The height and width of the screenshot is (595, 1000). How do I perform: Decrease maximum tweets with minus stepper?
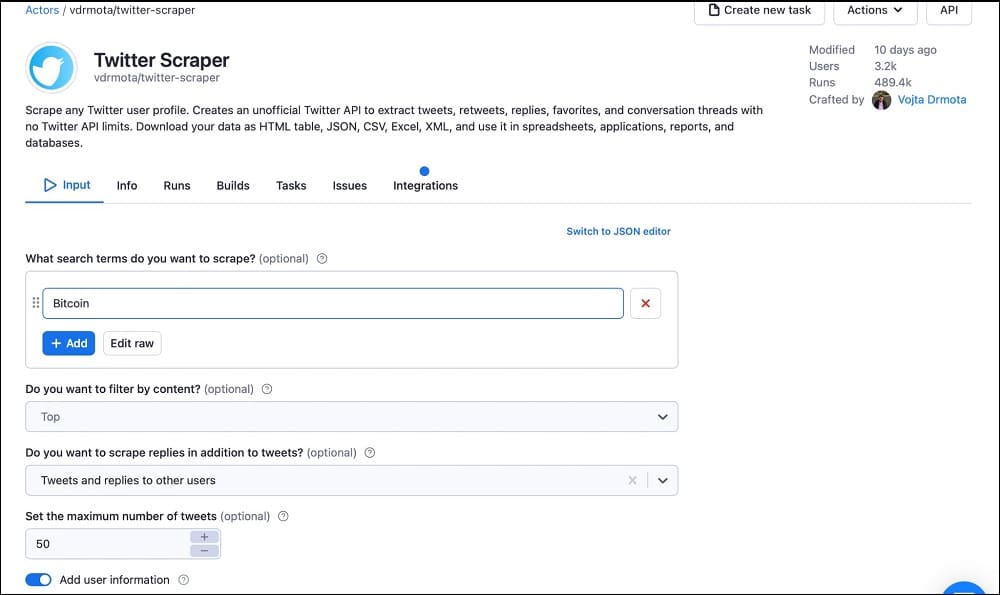204,551
